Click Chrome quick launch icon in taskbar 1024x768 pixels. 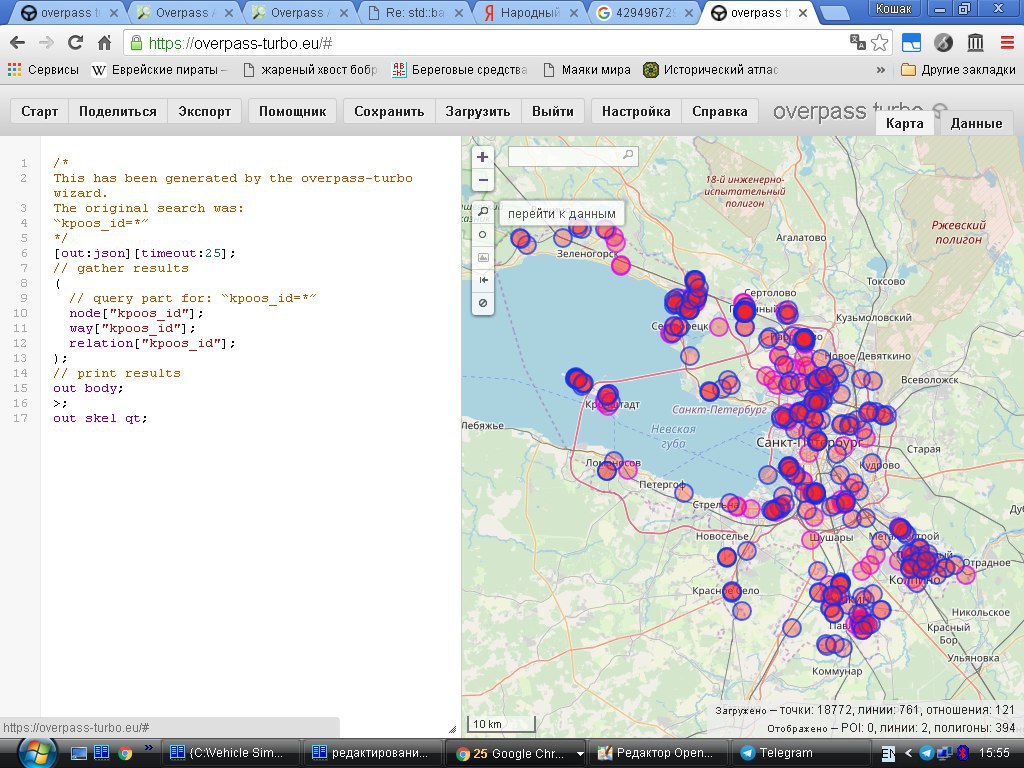tap(125, 753)
